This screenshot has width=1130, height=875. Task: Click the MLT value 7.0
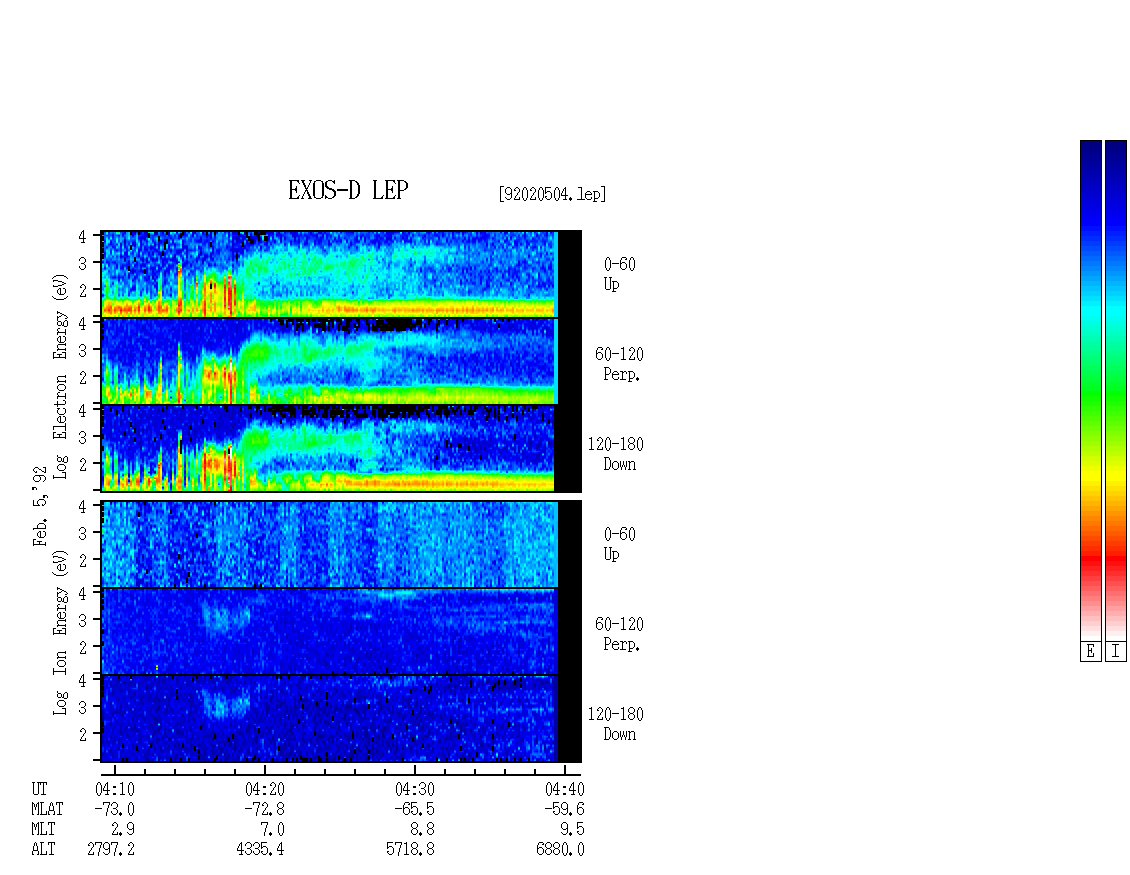coord(272,830)
